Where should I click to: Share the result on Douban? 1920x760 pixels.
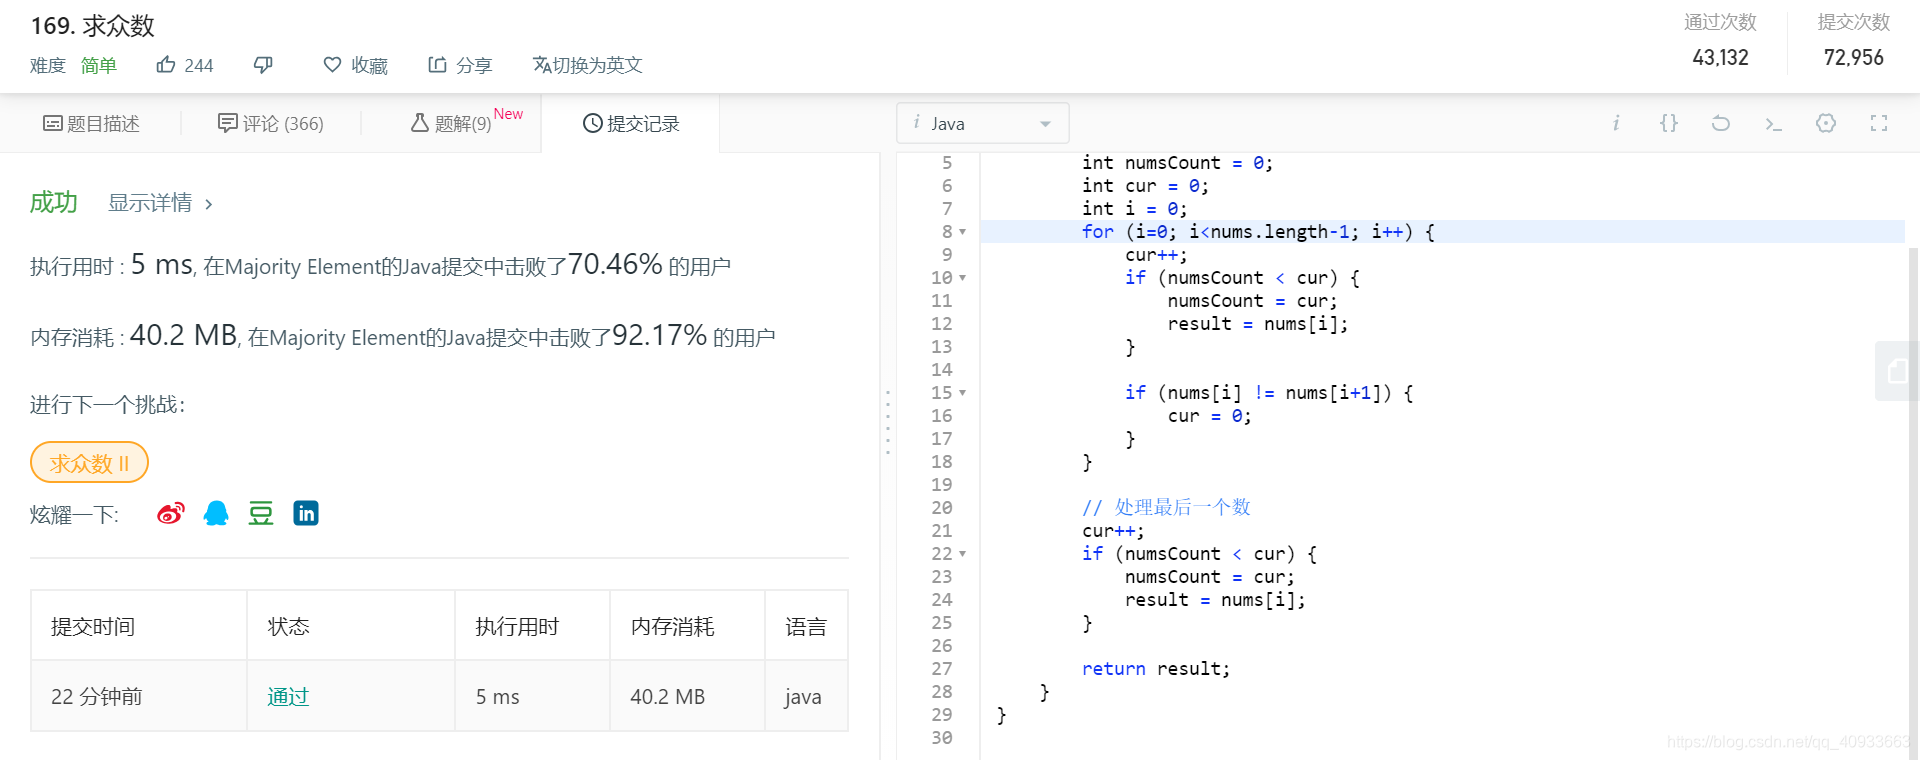click(x=261, y=513)
